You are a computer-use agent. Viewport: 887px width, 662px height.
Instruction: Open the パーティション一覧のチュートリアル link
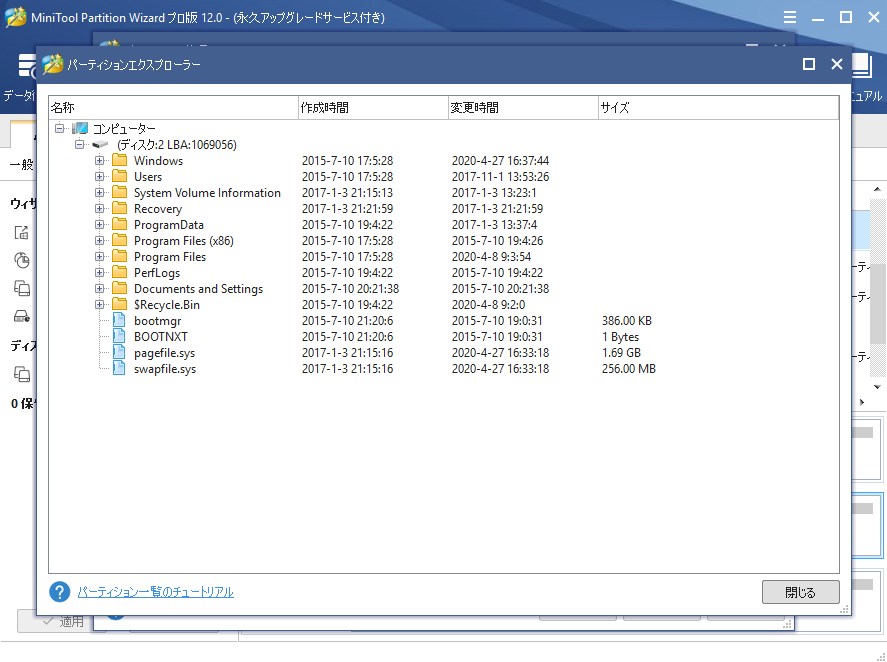[155, 592]
